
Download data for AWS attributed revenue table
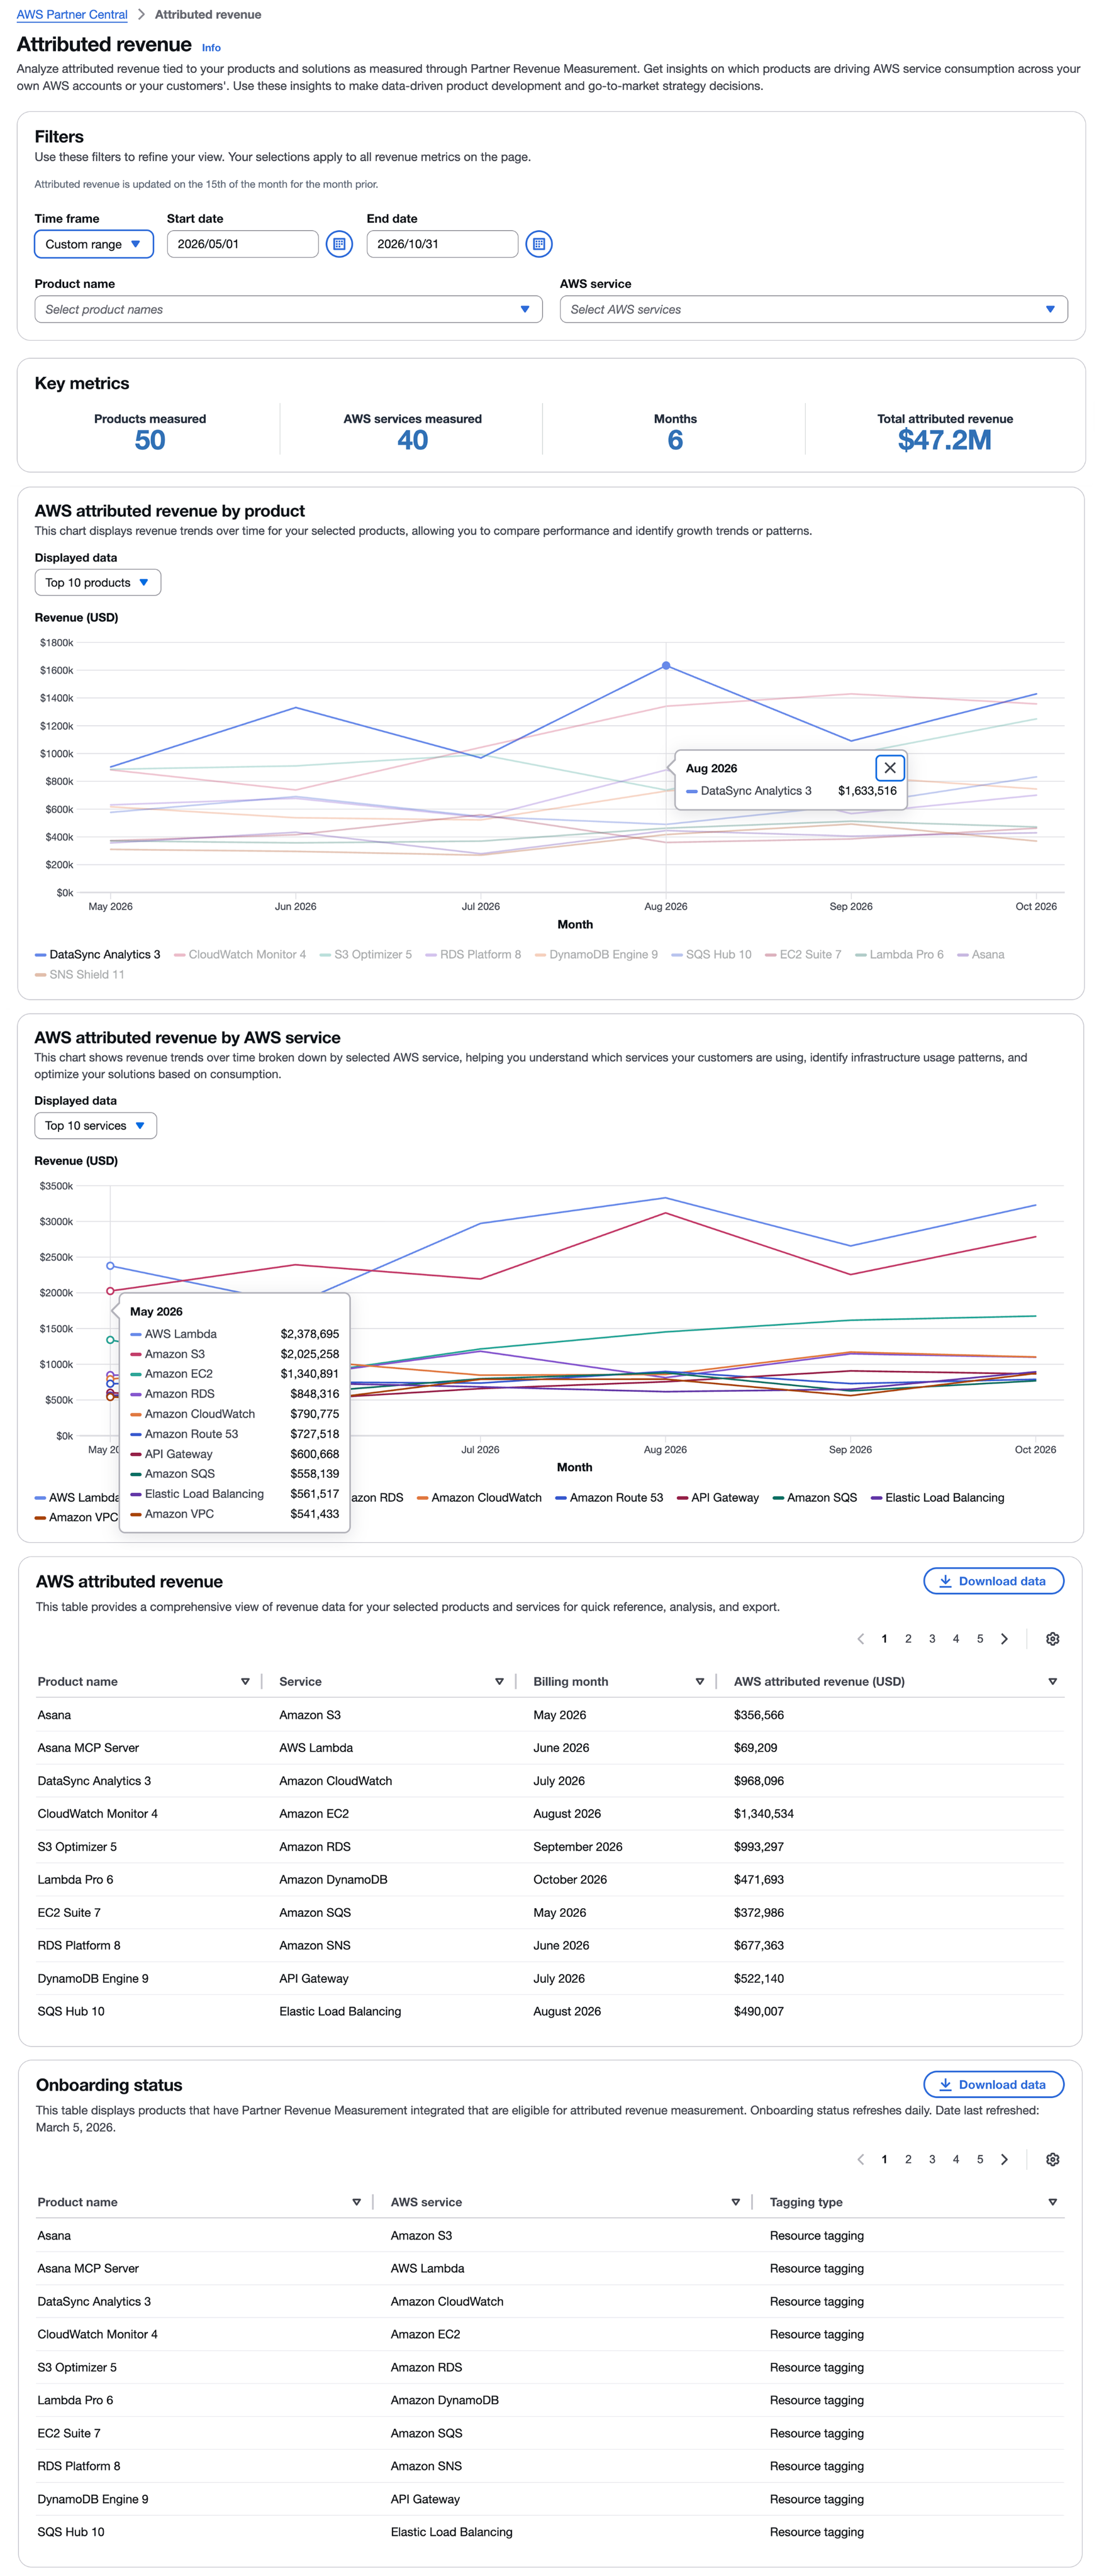993,1581
